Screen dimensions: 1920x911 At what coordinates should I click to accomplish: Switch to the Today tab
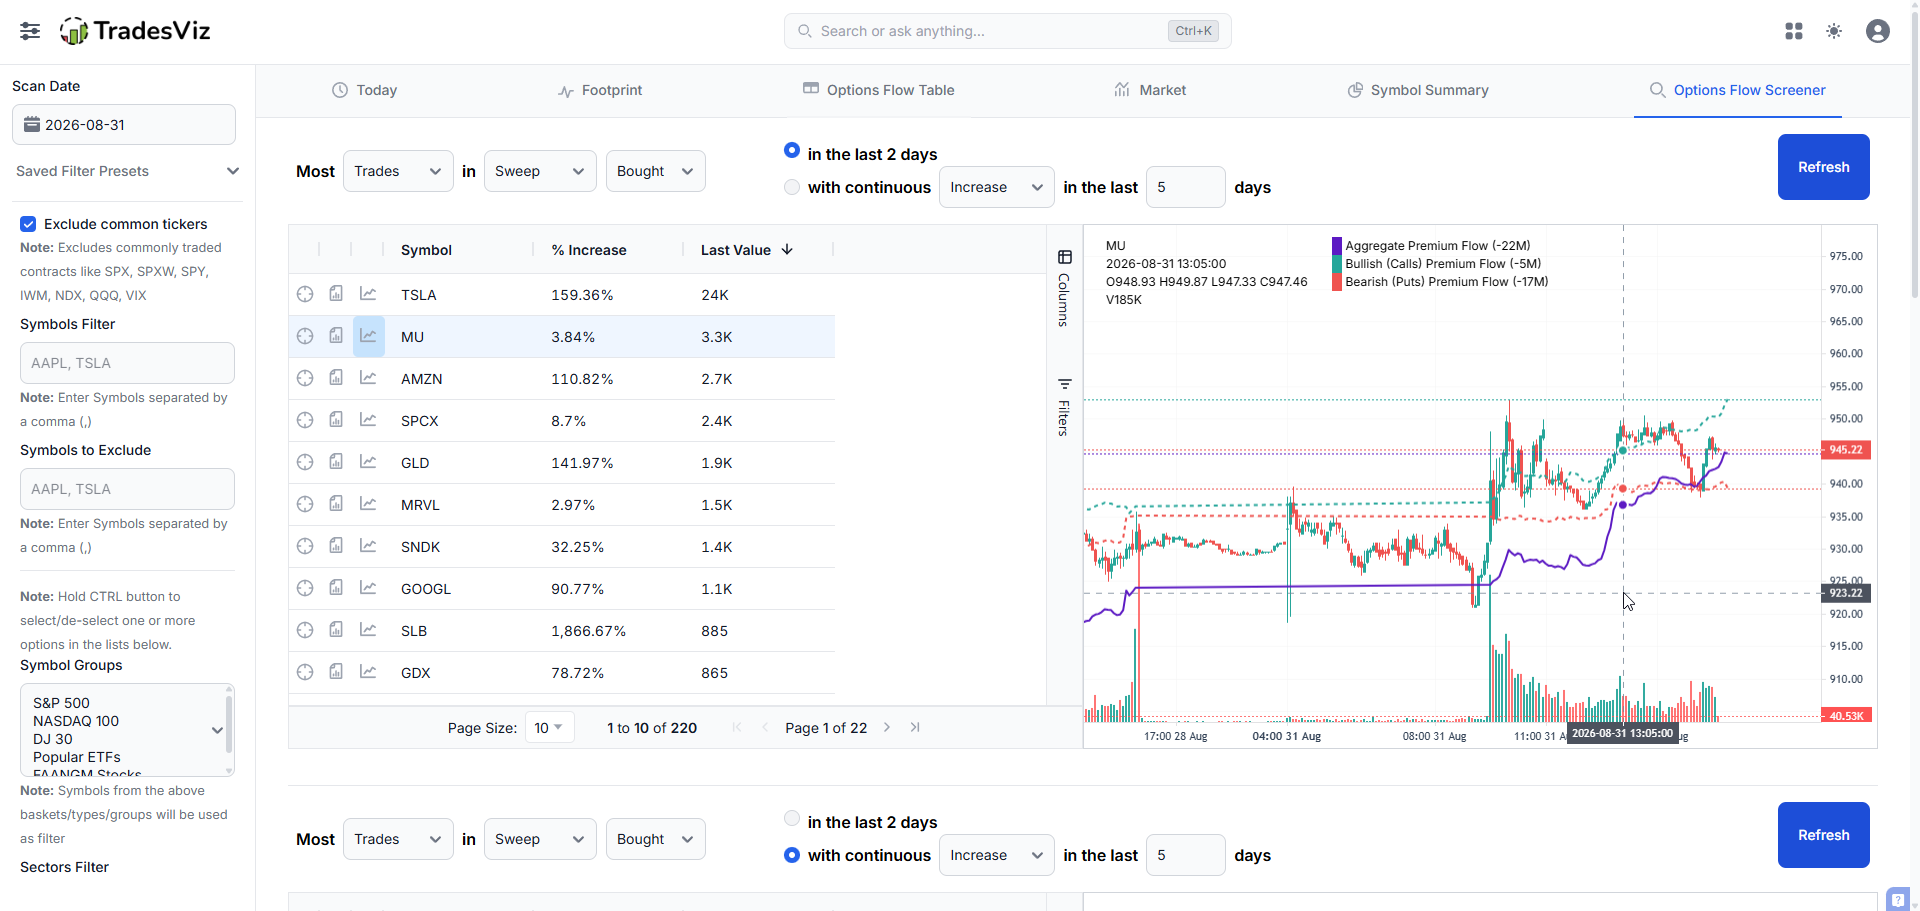click(x=364, y=90)
